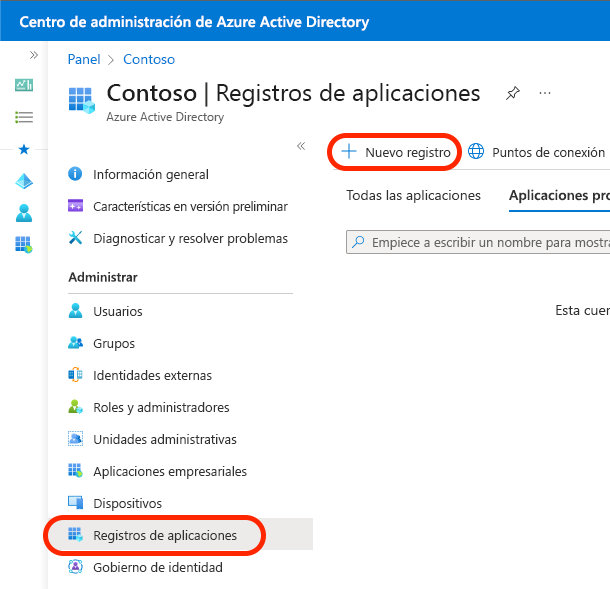The image size is (610, 589).
Task: Open enterprise apps grid icon in rail
Action: point(24,244)
